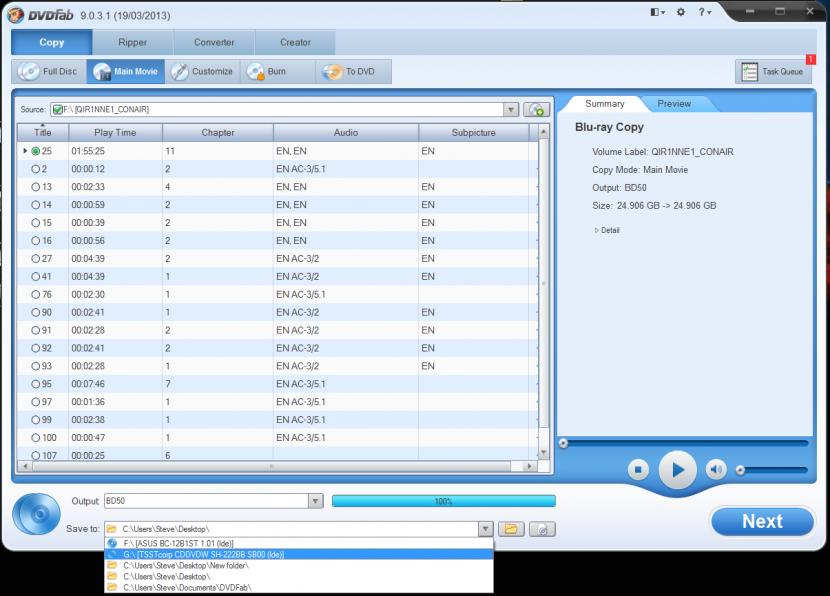
Task: Open the Summary tab
Action: (x=605, y=104)
